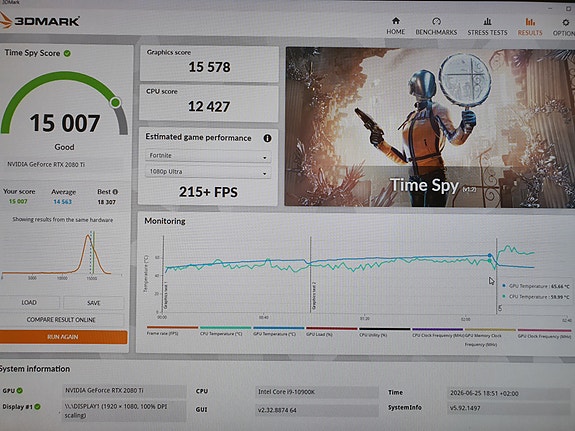This screenshot has height=431, width=575.
Task: Click the SAVE button
Action: pyautogui.click(x=94, y=303)
